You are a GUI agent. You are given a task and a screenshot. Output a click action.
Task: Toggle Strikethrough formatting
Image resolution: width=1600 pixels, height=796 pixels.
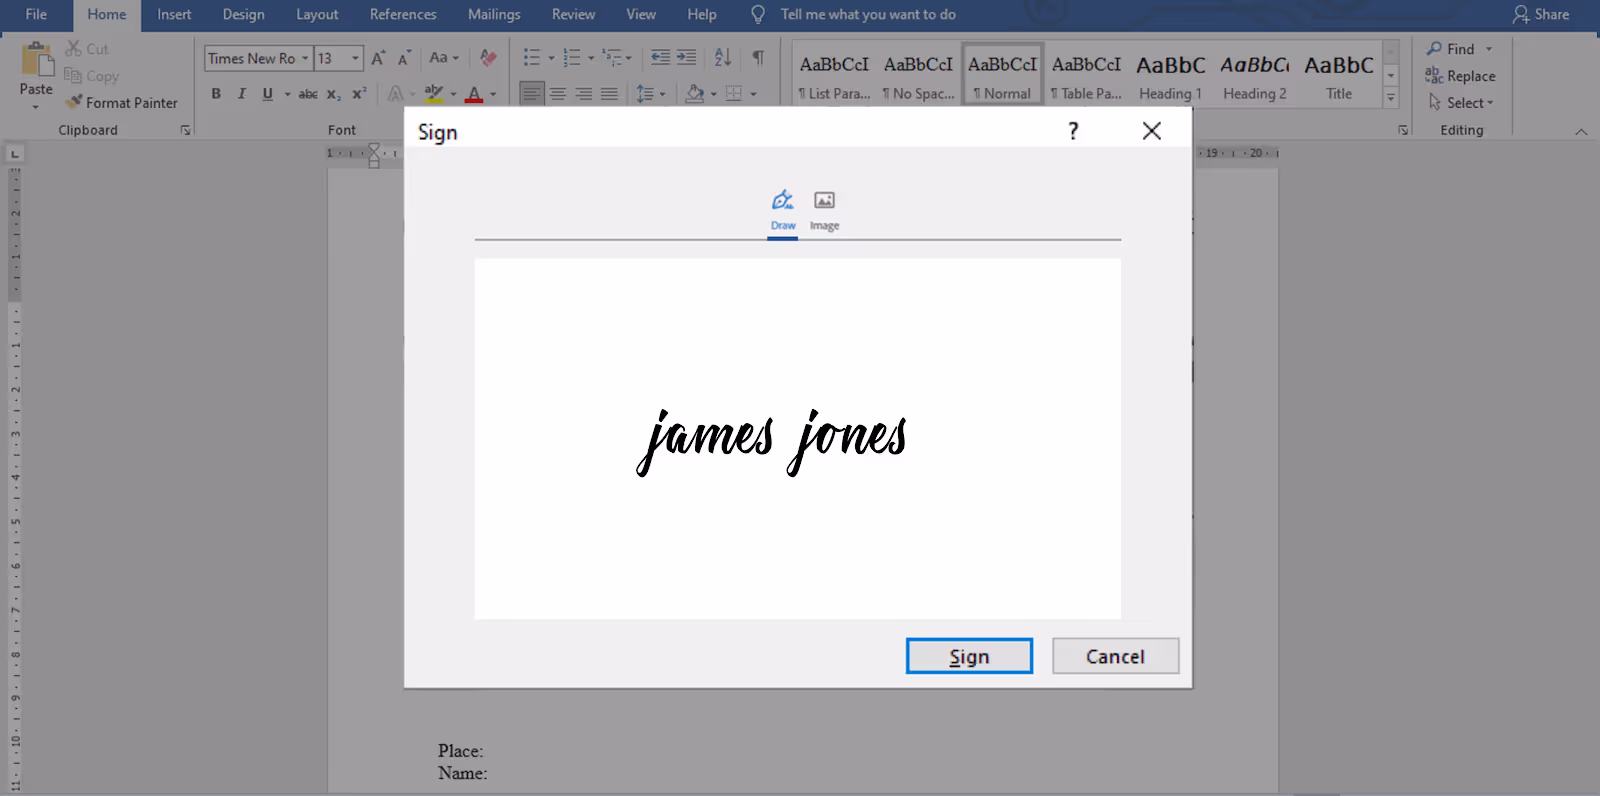coord(308,93)
